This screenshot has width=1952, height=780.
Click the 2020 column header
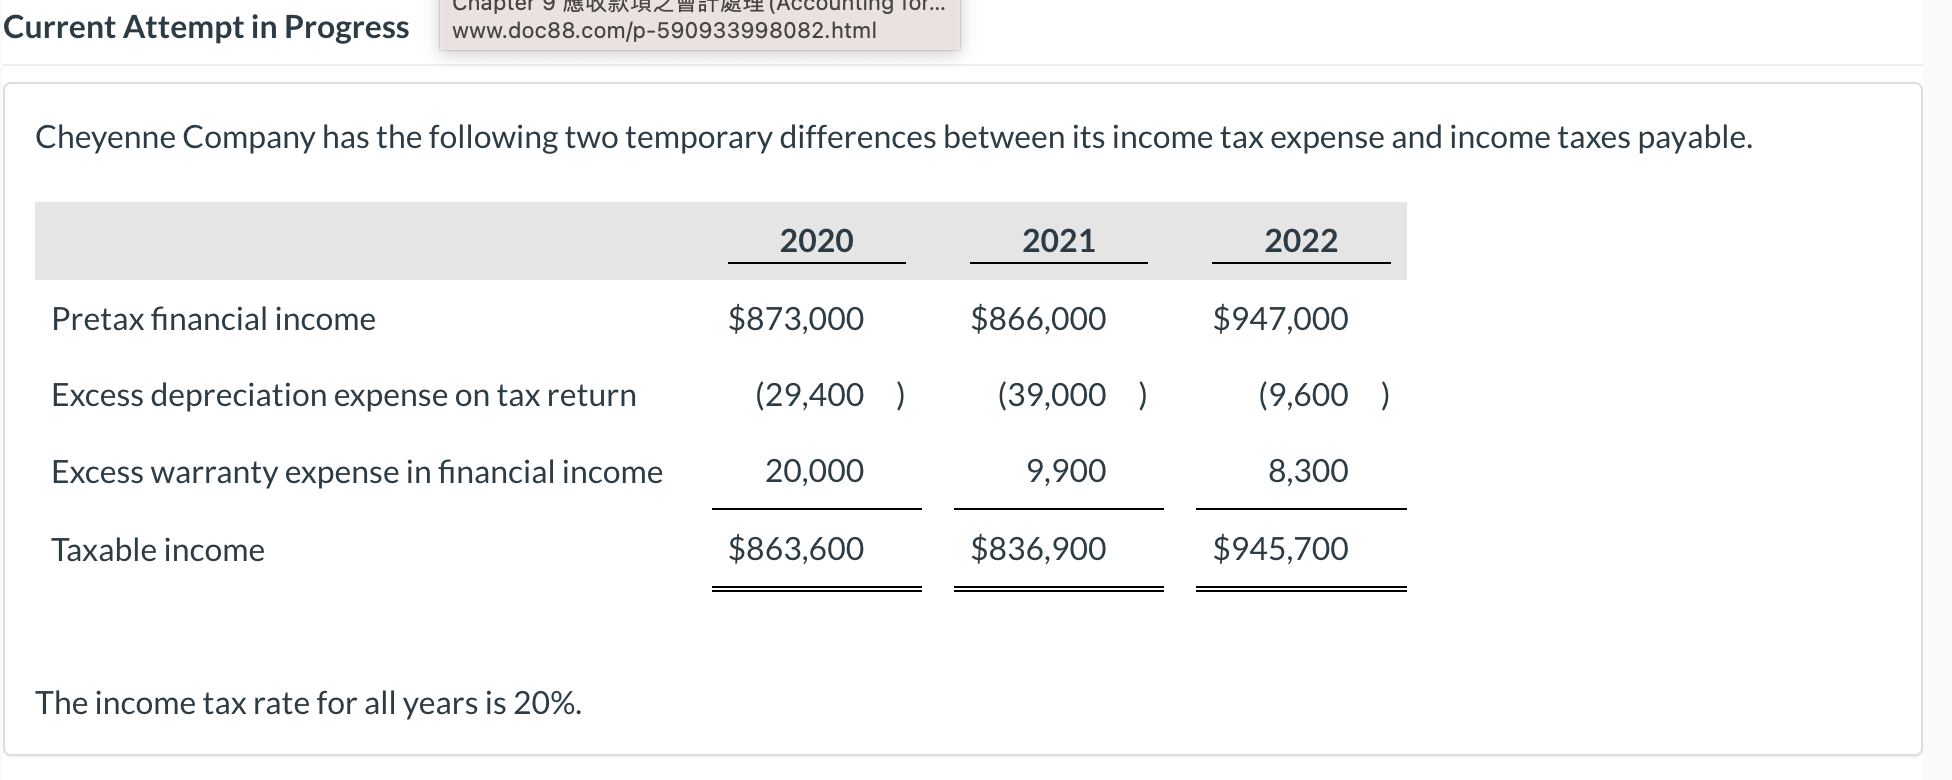[816, 240]
